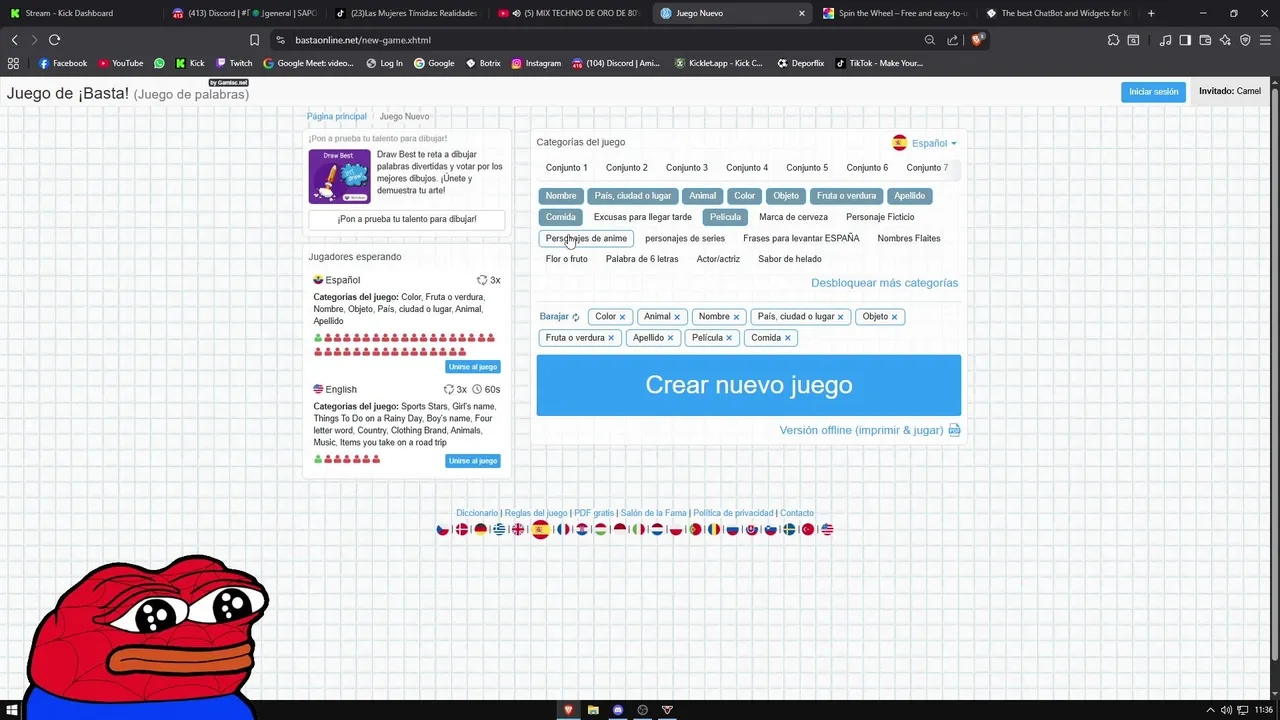This screenshot has width=1280, height=720.
Task: Open the Español language dropdown
Action: (x=924, y=143)
